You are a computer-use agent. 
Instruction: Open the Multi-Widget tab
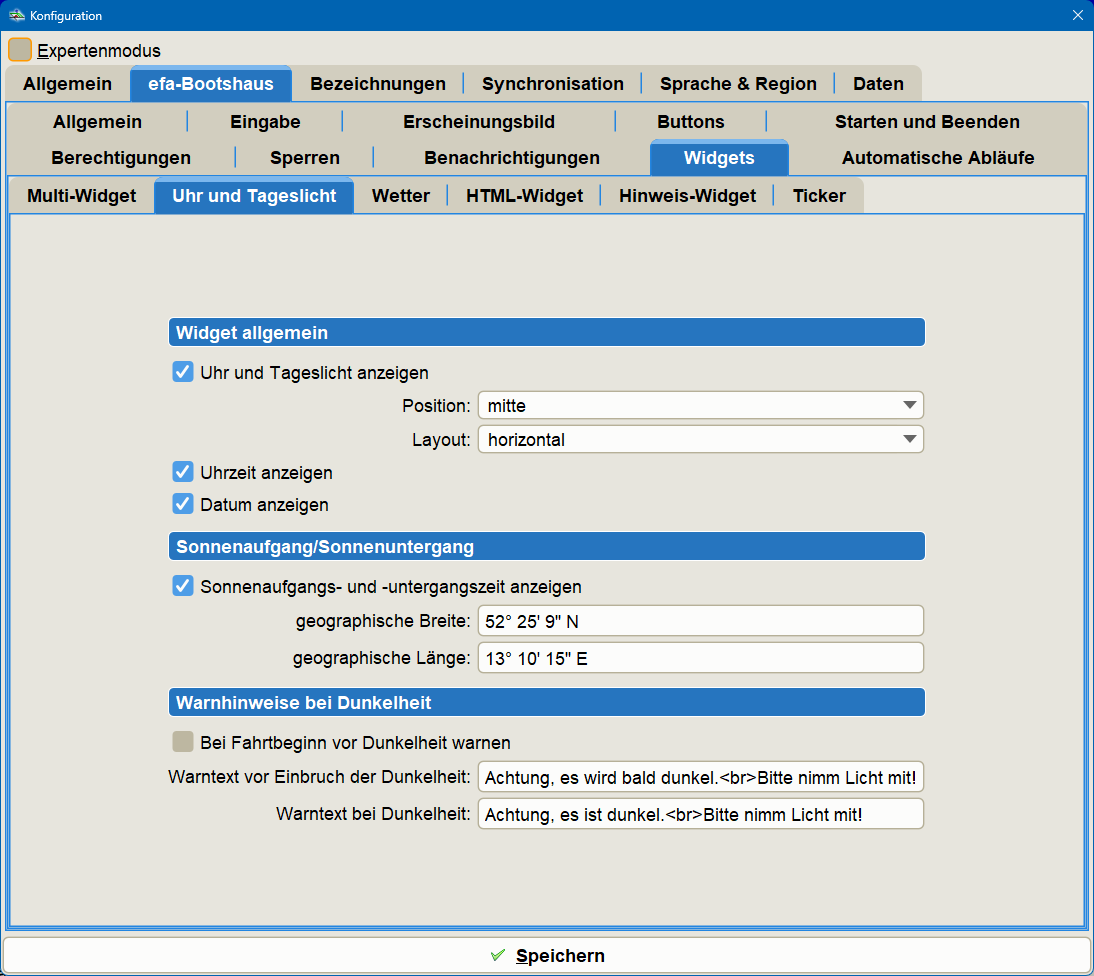(81, 196)
